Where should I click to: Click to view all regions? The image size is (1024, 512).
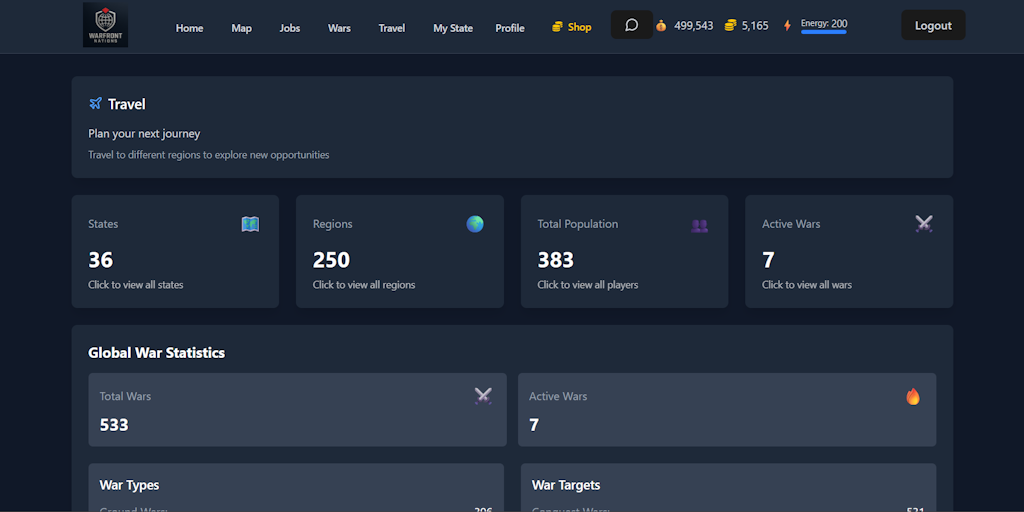(364, 285)
